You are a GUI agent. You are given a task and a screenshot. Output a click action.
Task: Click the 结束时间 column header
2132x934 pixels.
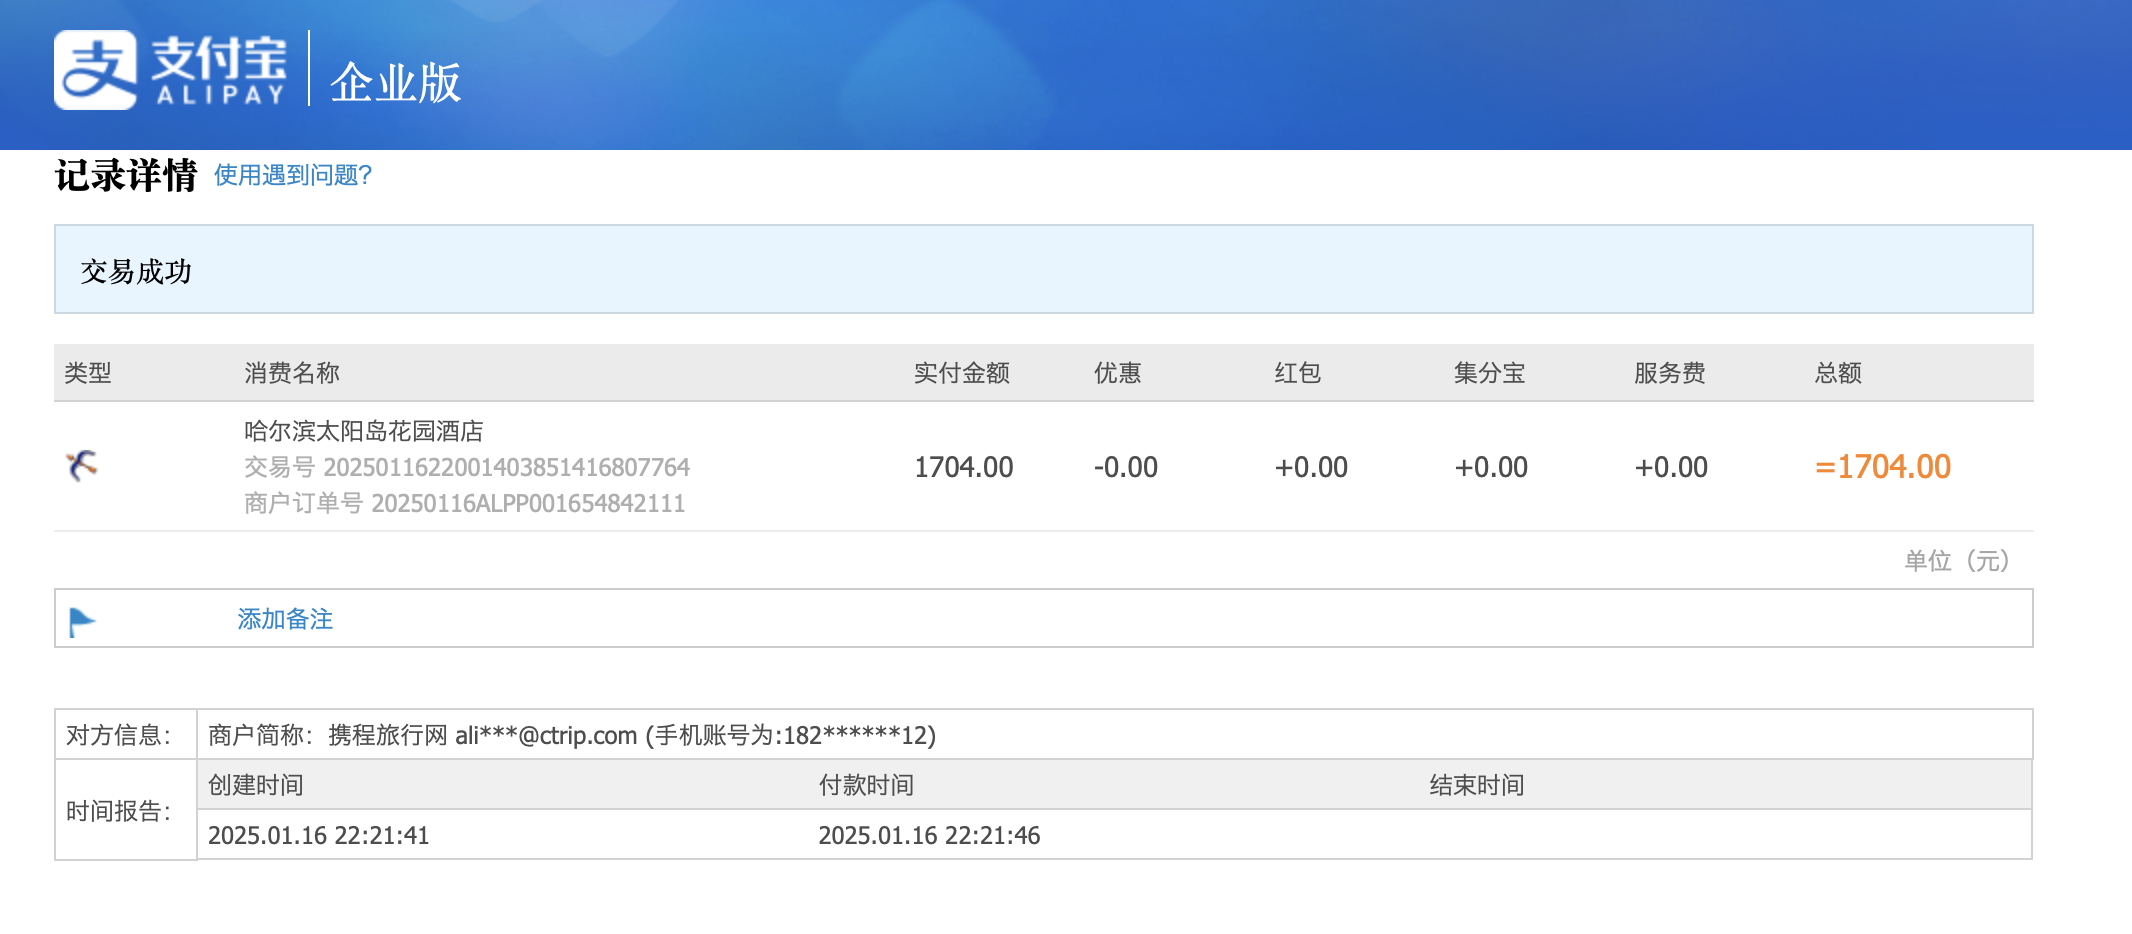point(1476,785)
